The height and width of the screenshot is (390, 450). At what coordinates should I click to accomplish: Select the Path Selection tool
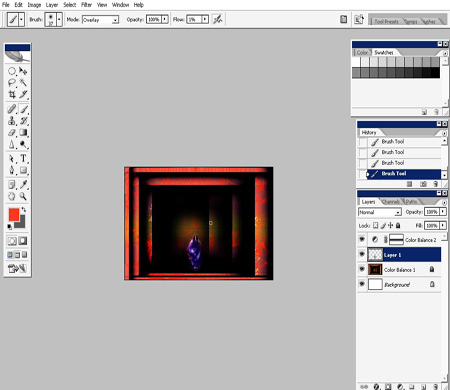(x=12, y=158)
